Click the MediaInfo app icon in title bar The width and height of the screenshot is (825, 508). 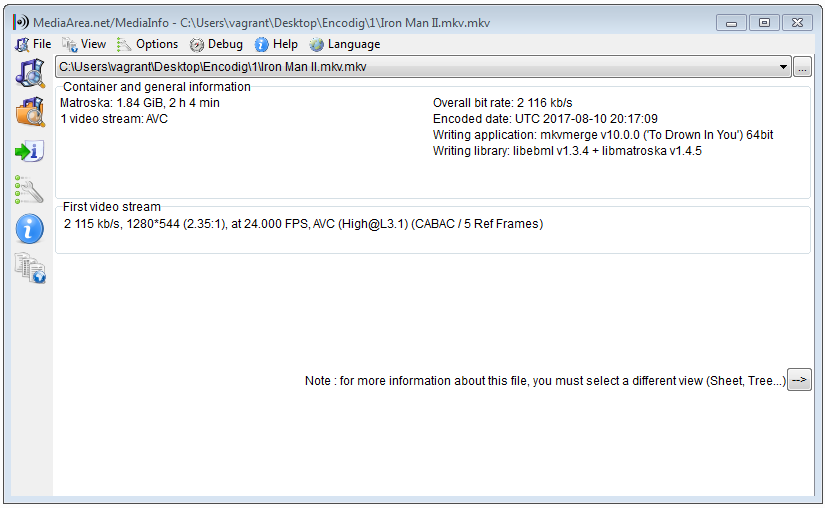point(21,23)
